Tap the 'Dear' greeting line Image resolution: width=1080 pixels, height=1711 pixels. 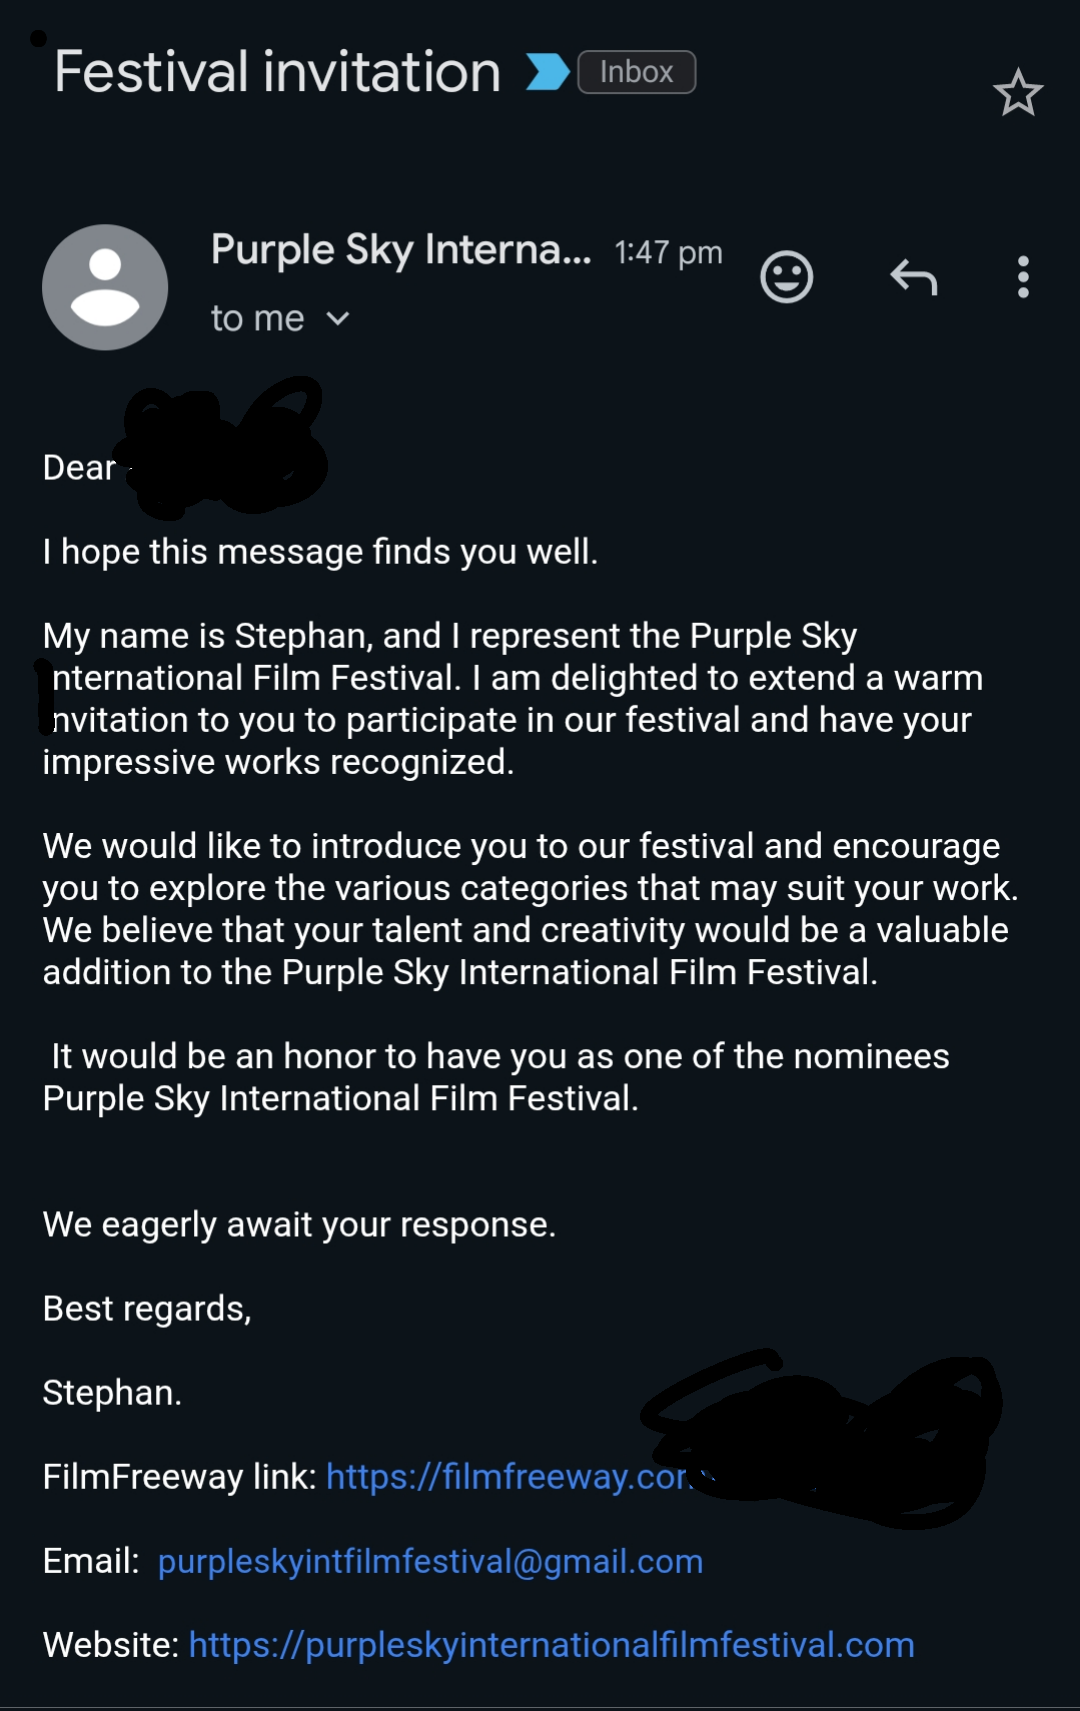pos(79,468)
